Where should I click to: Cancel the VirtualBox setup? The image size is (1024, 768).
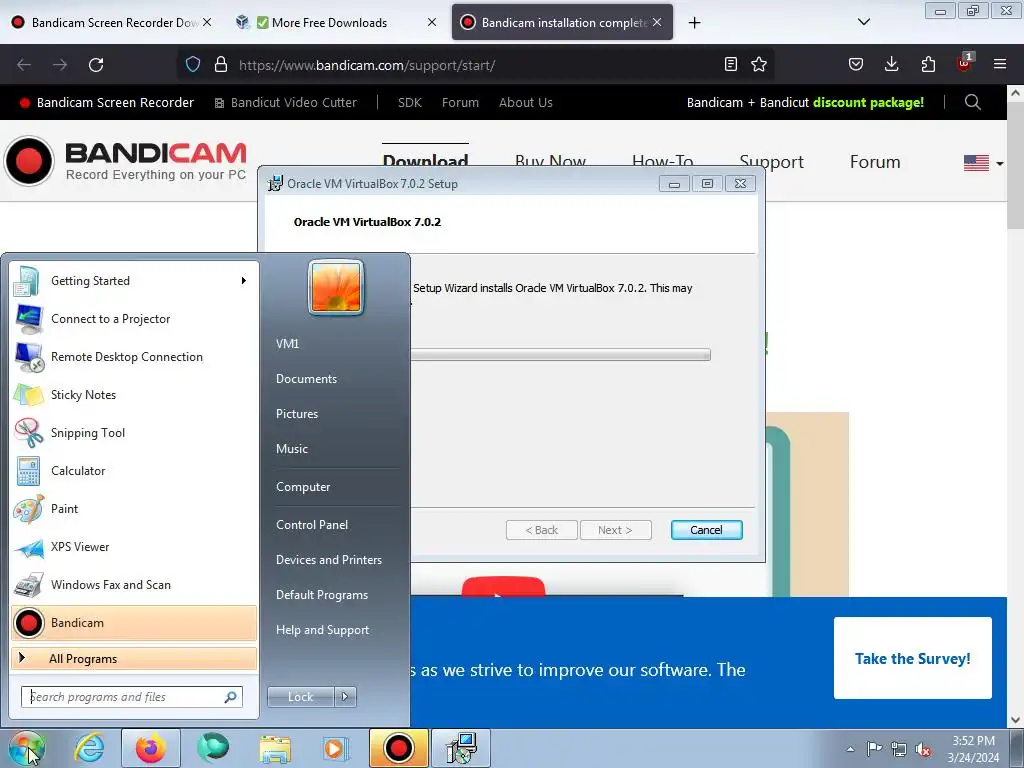click(x=707, y=530)
